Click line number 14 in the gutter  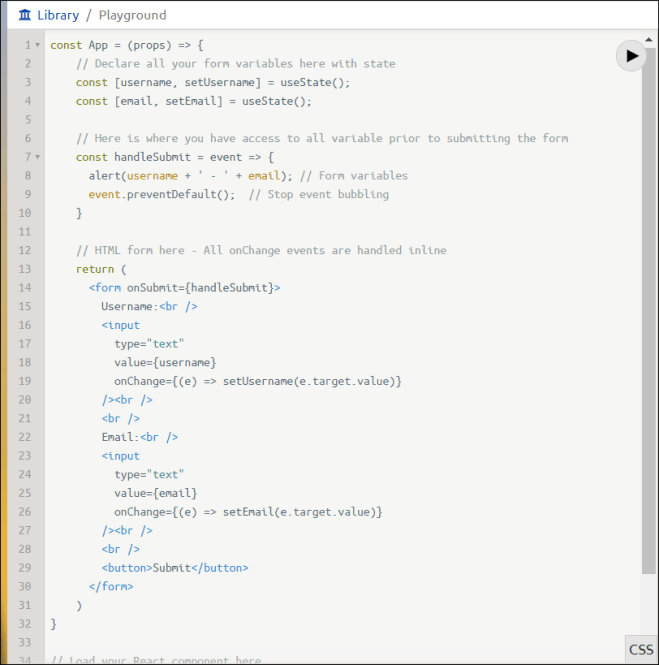(25, 288)
